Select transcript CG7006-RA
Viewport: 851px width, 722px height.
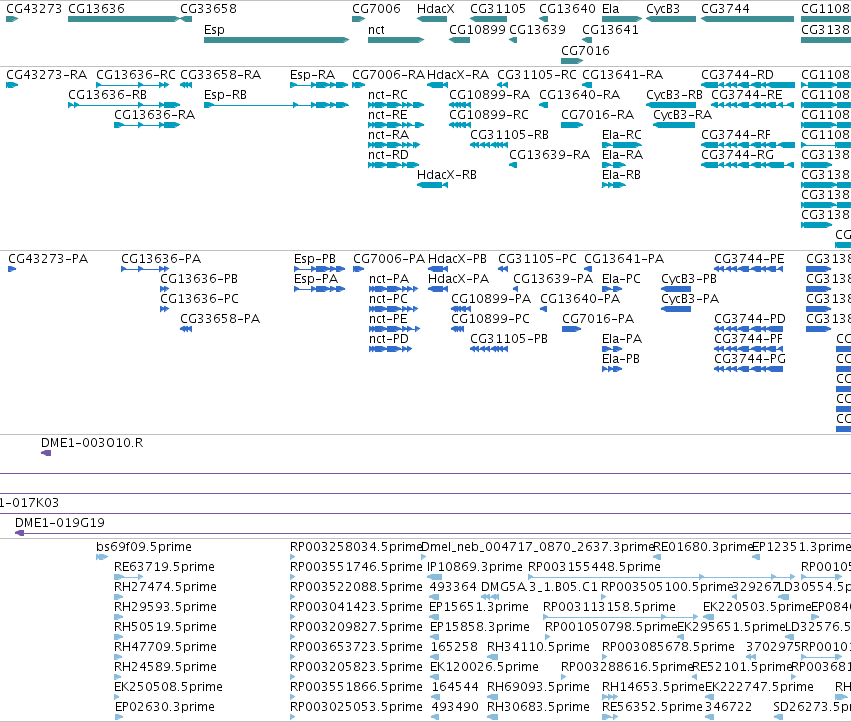coord(359,85)
